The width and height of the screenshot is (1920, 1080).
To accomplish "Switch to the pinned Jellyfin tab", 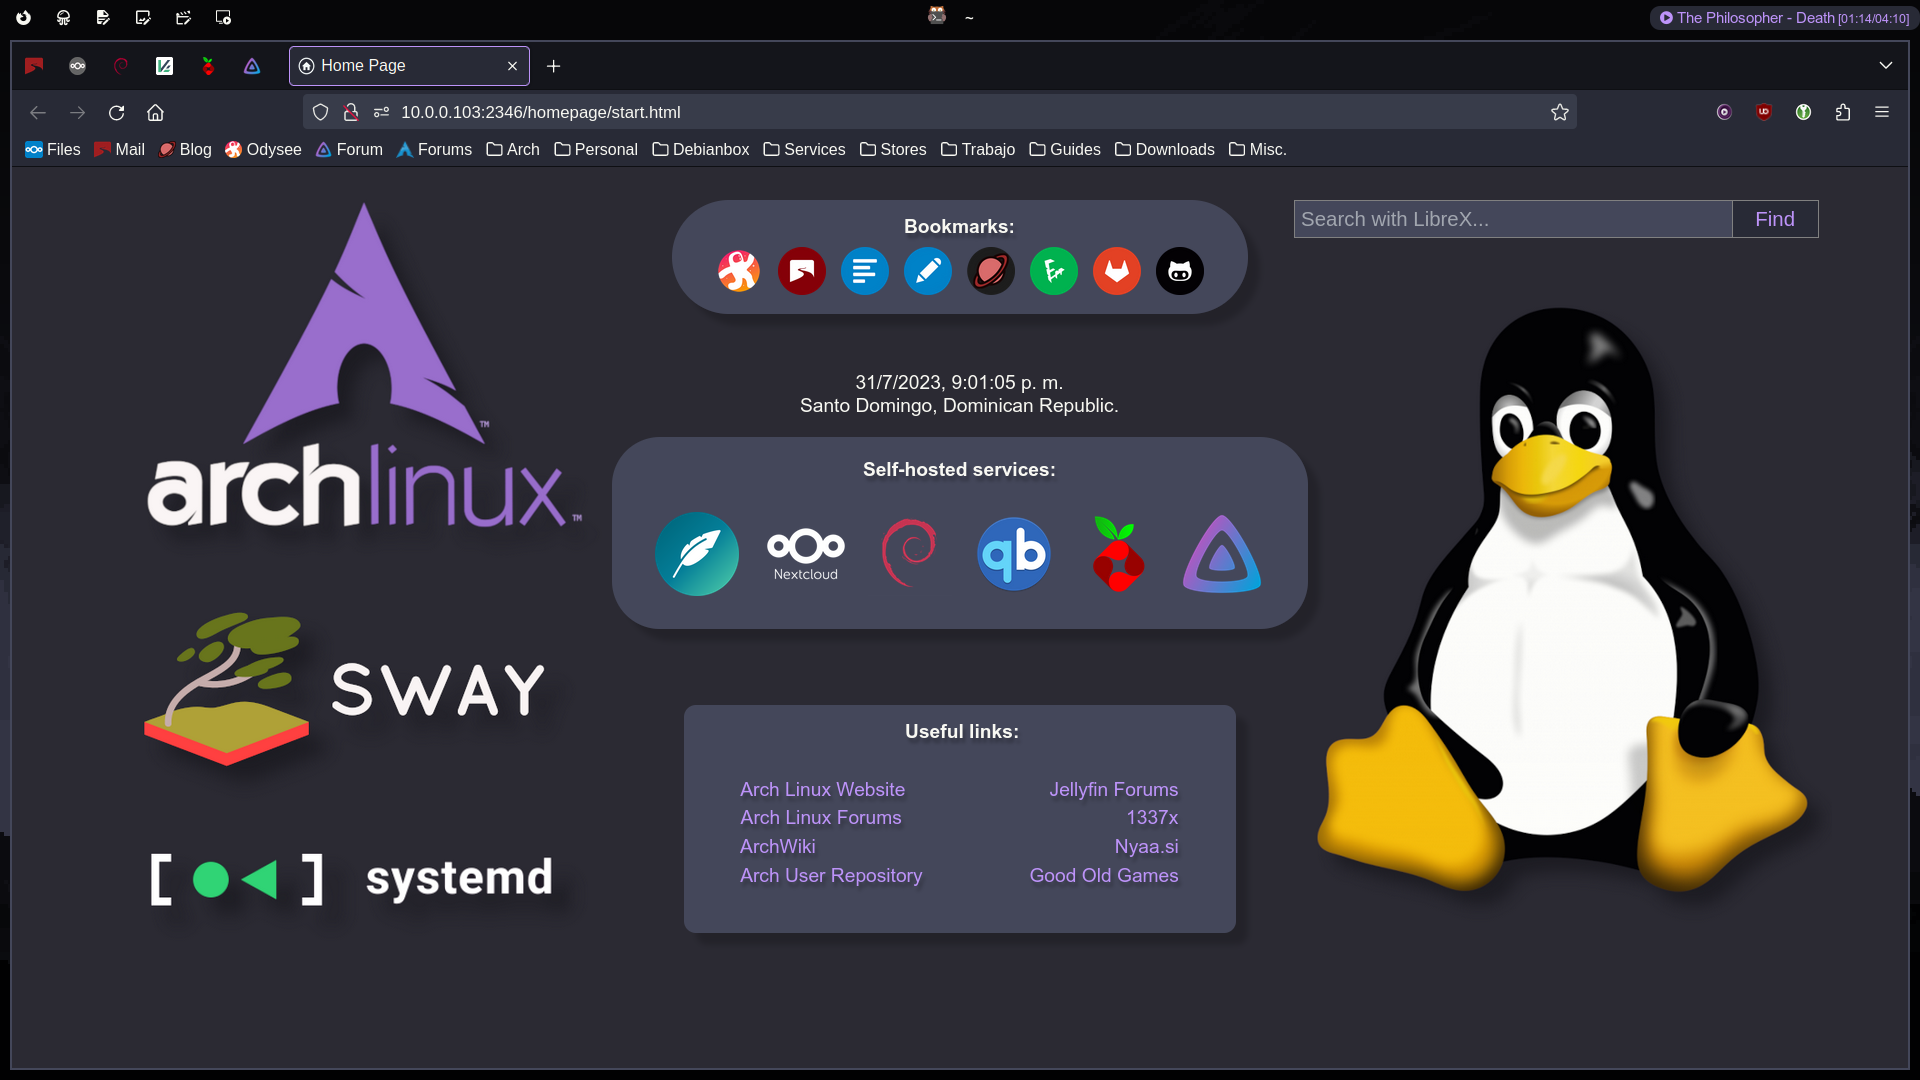I will 252,65.
